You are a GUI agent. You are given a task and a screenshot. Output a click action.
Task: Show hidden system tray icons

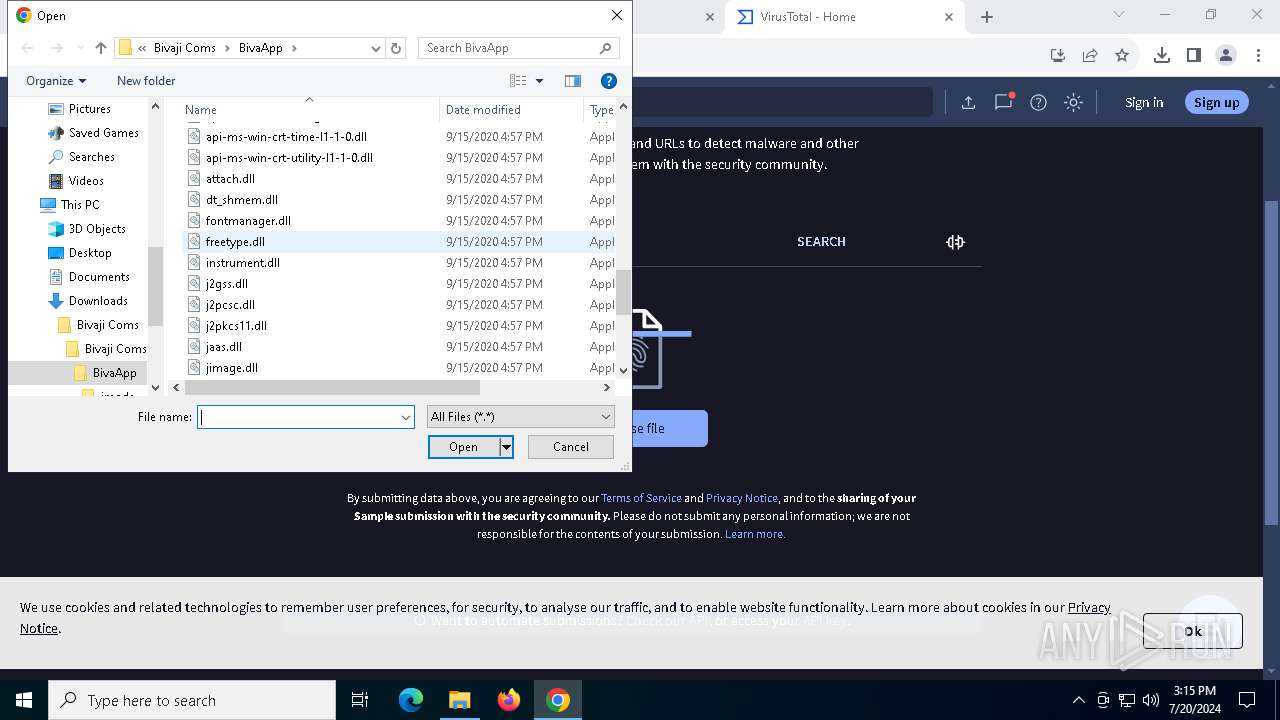click(x=1078, y=700)
